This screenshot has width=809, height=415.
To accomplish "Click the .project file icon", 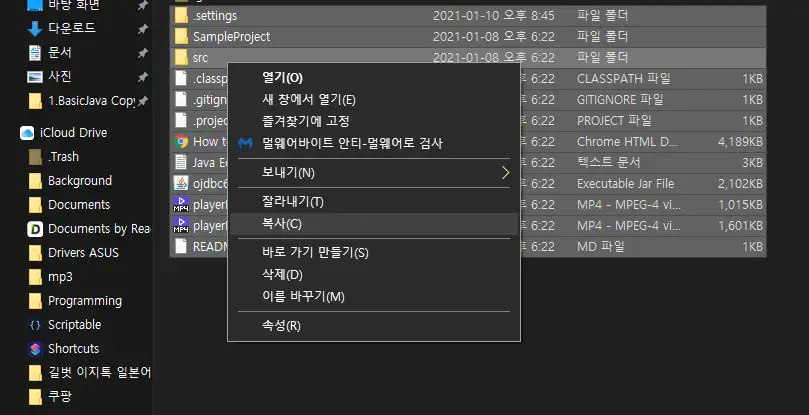I will 181,120.
